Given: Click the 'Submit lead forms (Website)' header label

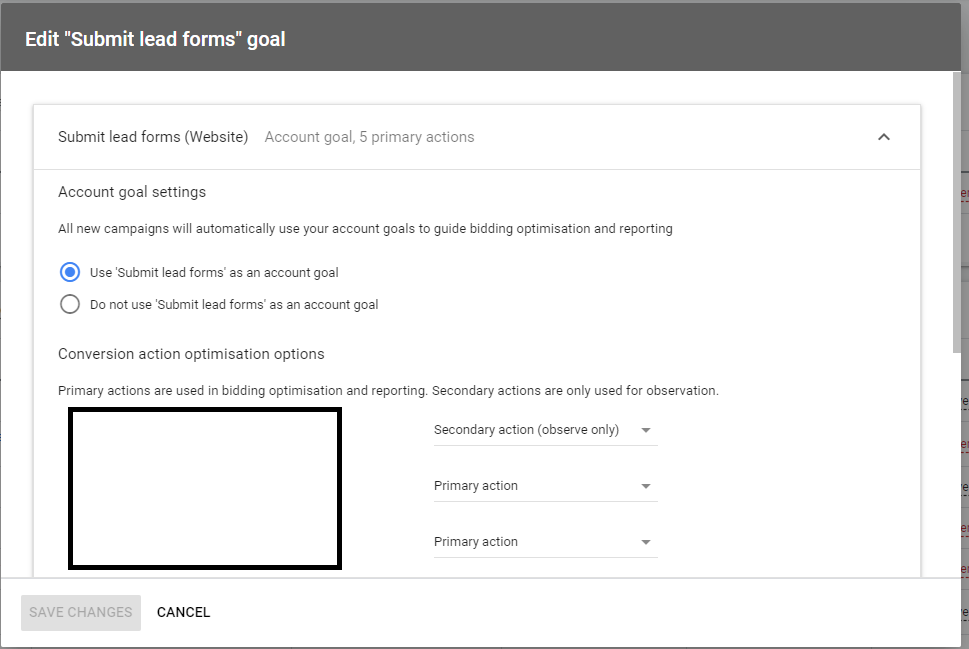Looking at the screenshot, I should pos(152,136).
